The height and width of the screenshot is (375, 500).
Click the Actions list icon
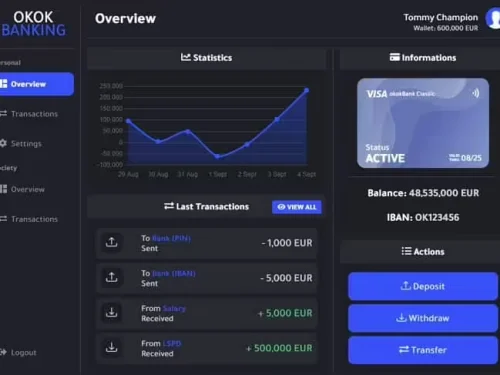pos(406,251)
